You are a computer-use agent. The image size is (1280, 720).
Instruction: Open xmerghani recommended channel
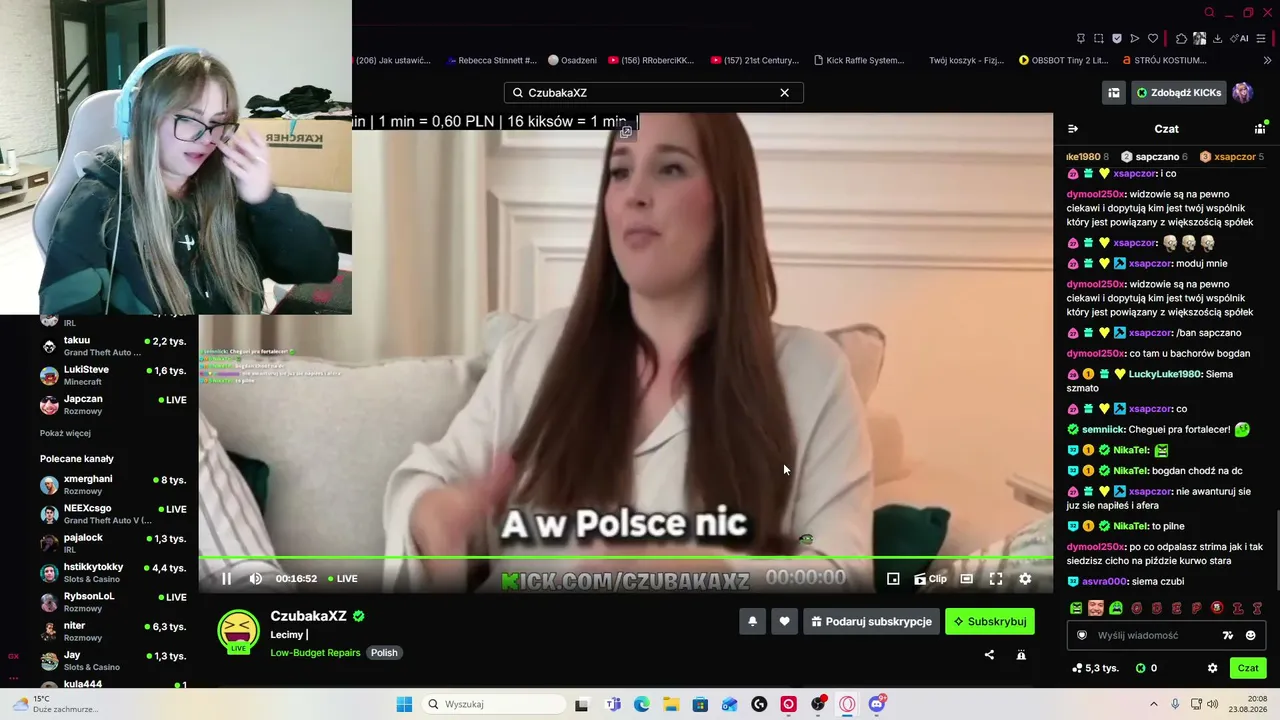[x=113, y=485]
